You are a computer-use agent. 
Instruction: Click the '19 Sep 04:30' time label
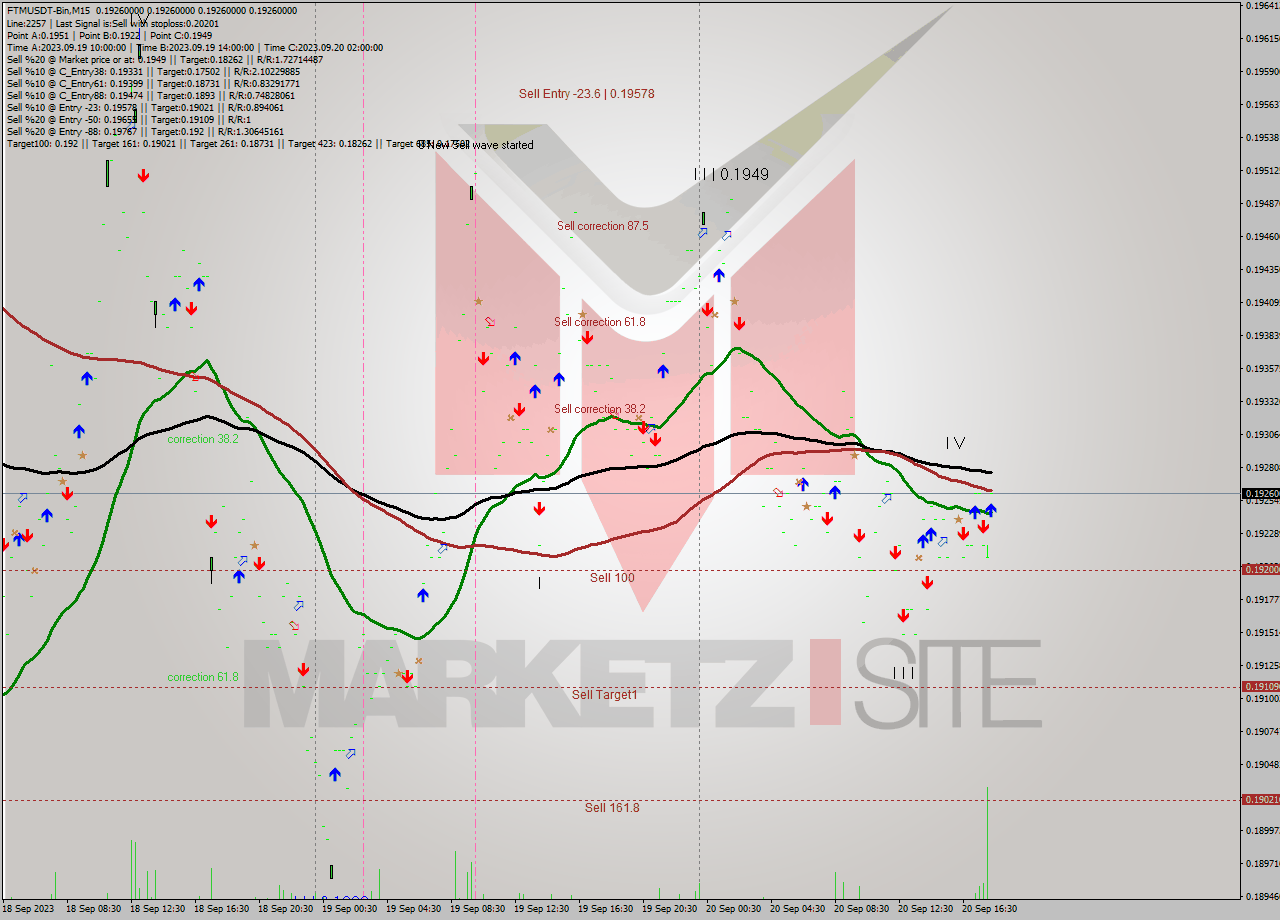click(413, 909)
